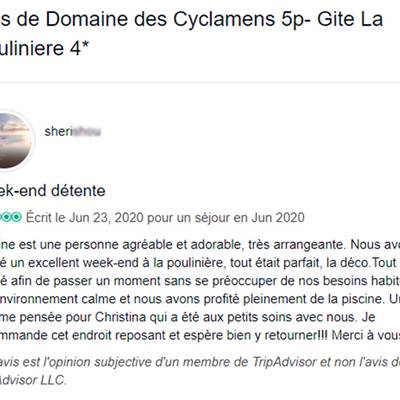Open the profile of user sheri

[x=72, y=131]
